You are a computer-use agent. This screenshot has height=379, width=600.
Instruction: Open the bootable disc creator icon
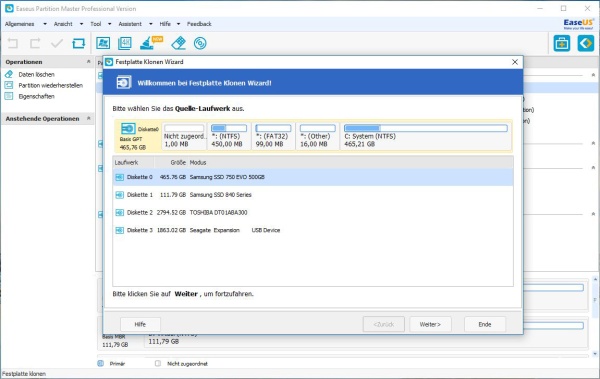point(200,43)
